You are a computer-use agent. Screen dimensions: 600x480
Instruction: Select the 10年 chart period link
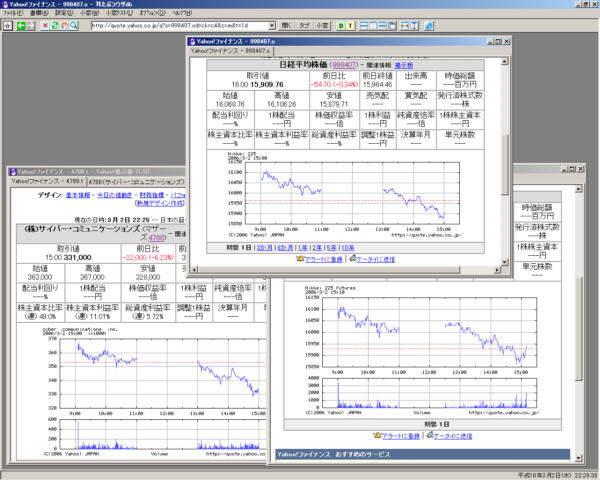347,248
